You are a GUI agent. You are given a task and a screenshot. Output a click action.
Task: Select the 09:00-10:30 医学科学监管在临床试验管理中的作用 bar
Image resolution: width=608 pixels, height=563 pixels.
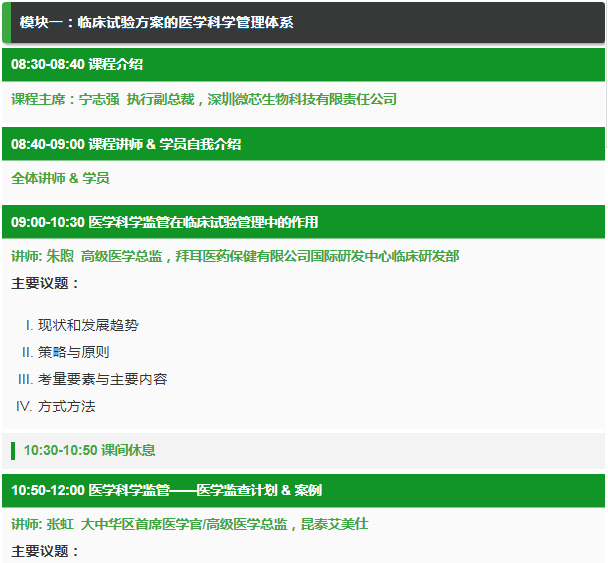[303, 222]
